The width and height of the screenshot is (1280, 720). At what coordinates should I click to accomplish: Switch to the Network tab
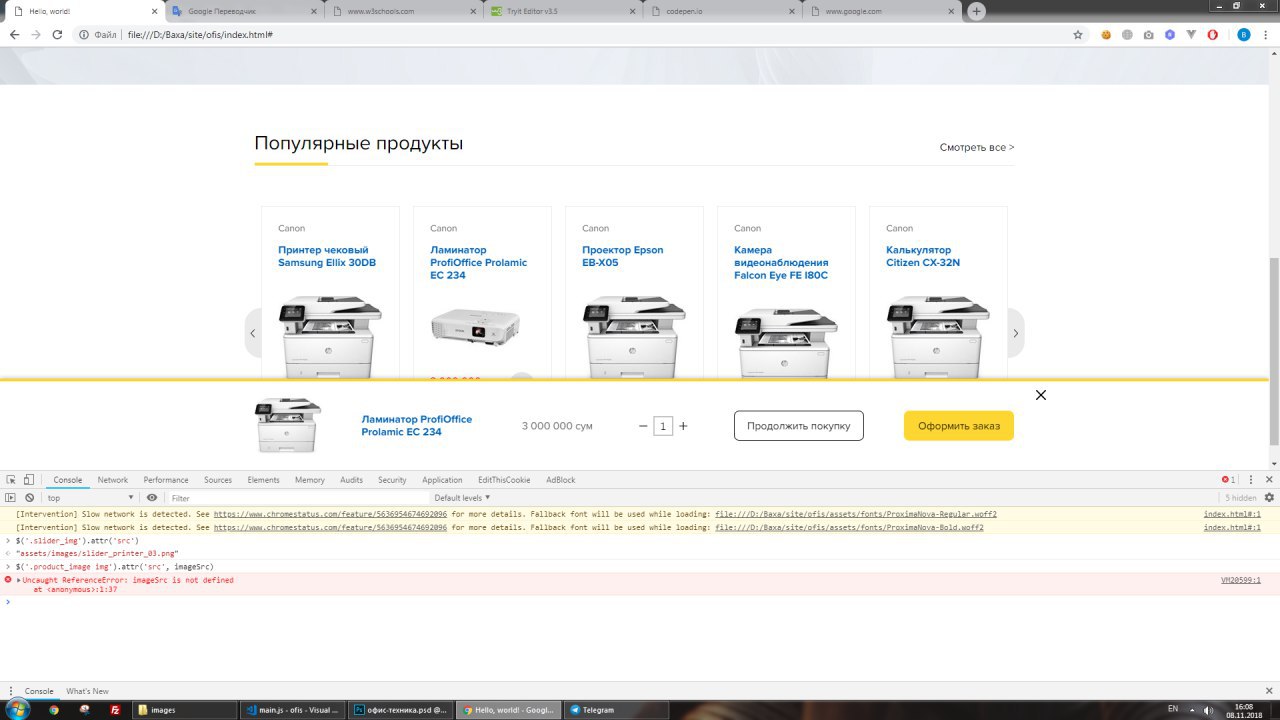(x=113, y=480)
